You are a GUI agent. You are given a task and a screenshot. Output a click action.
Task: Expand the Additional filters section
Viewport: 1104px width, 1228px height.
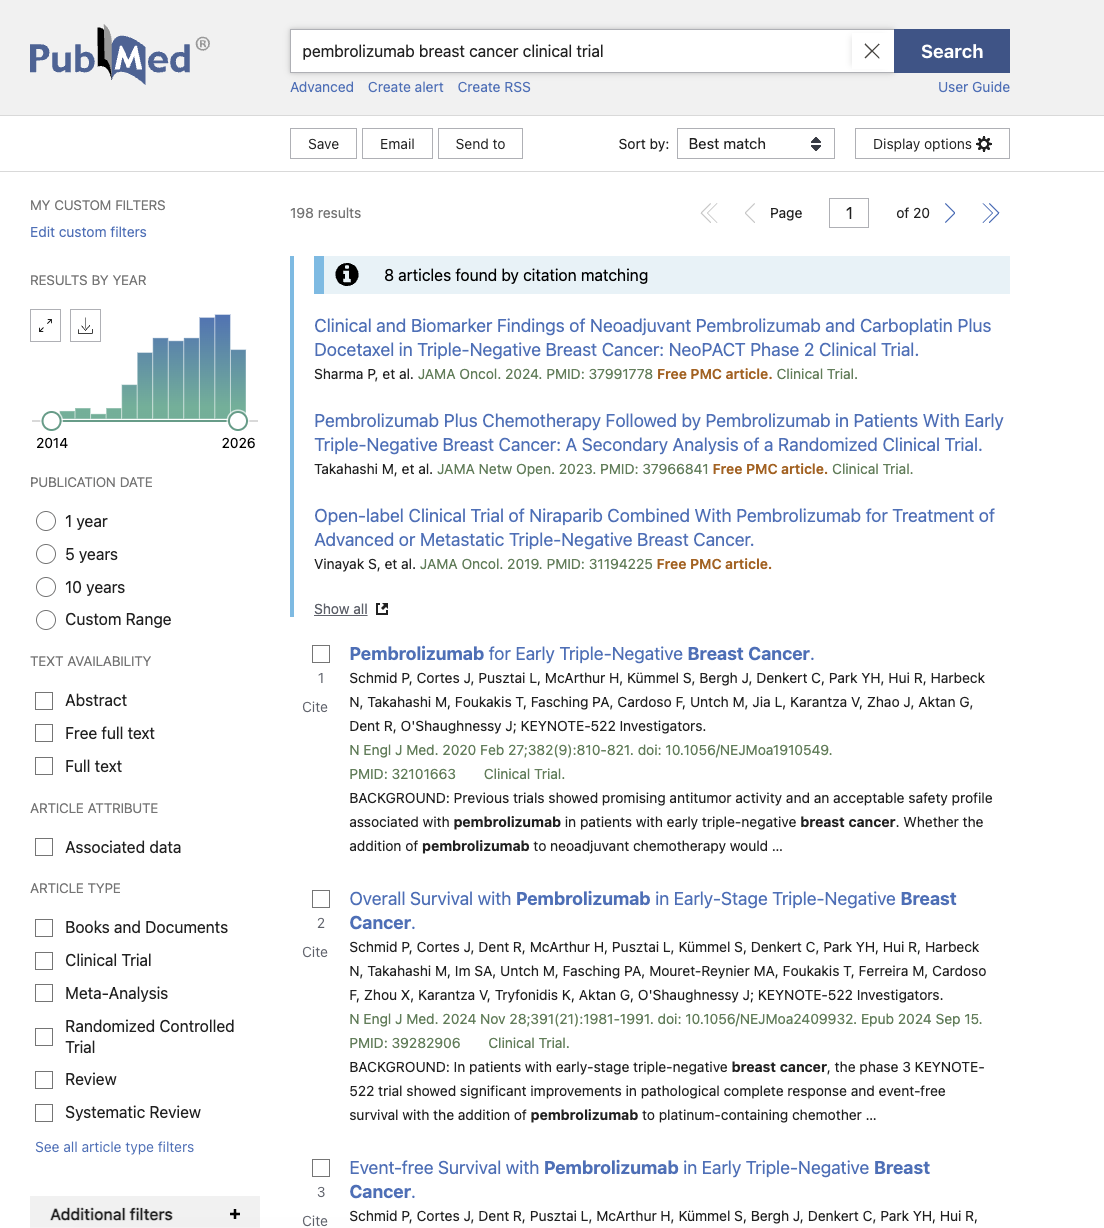[145, 1212]
